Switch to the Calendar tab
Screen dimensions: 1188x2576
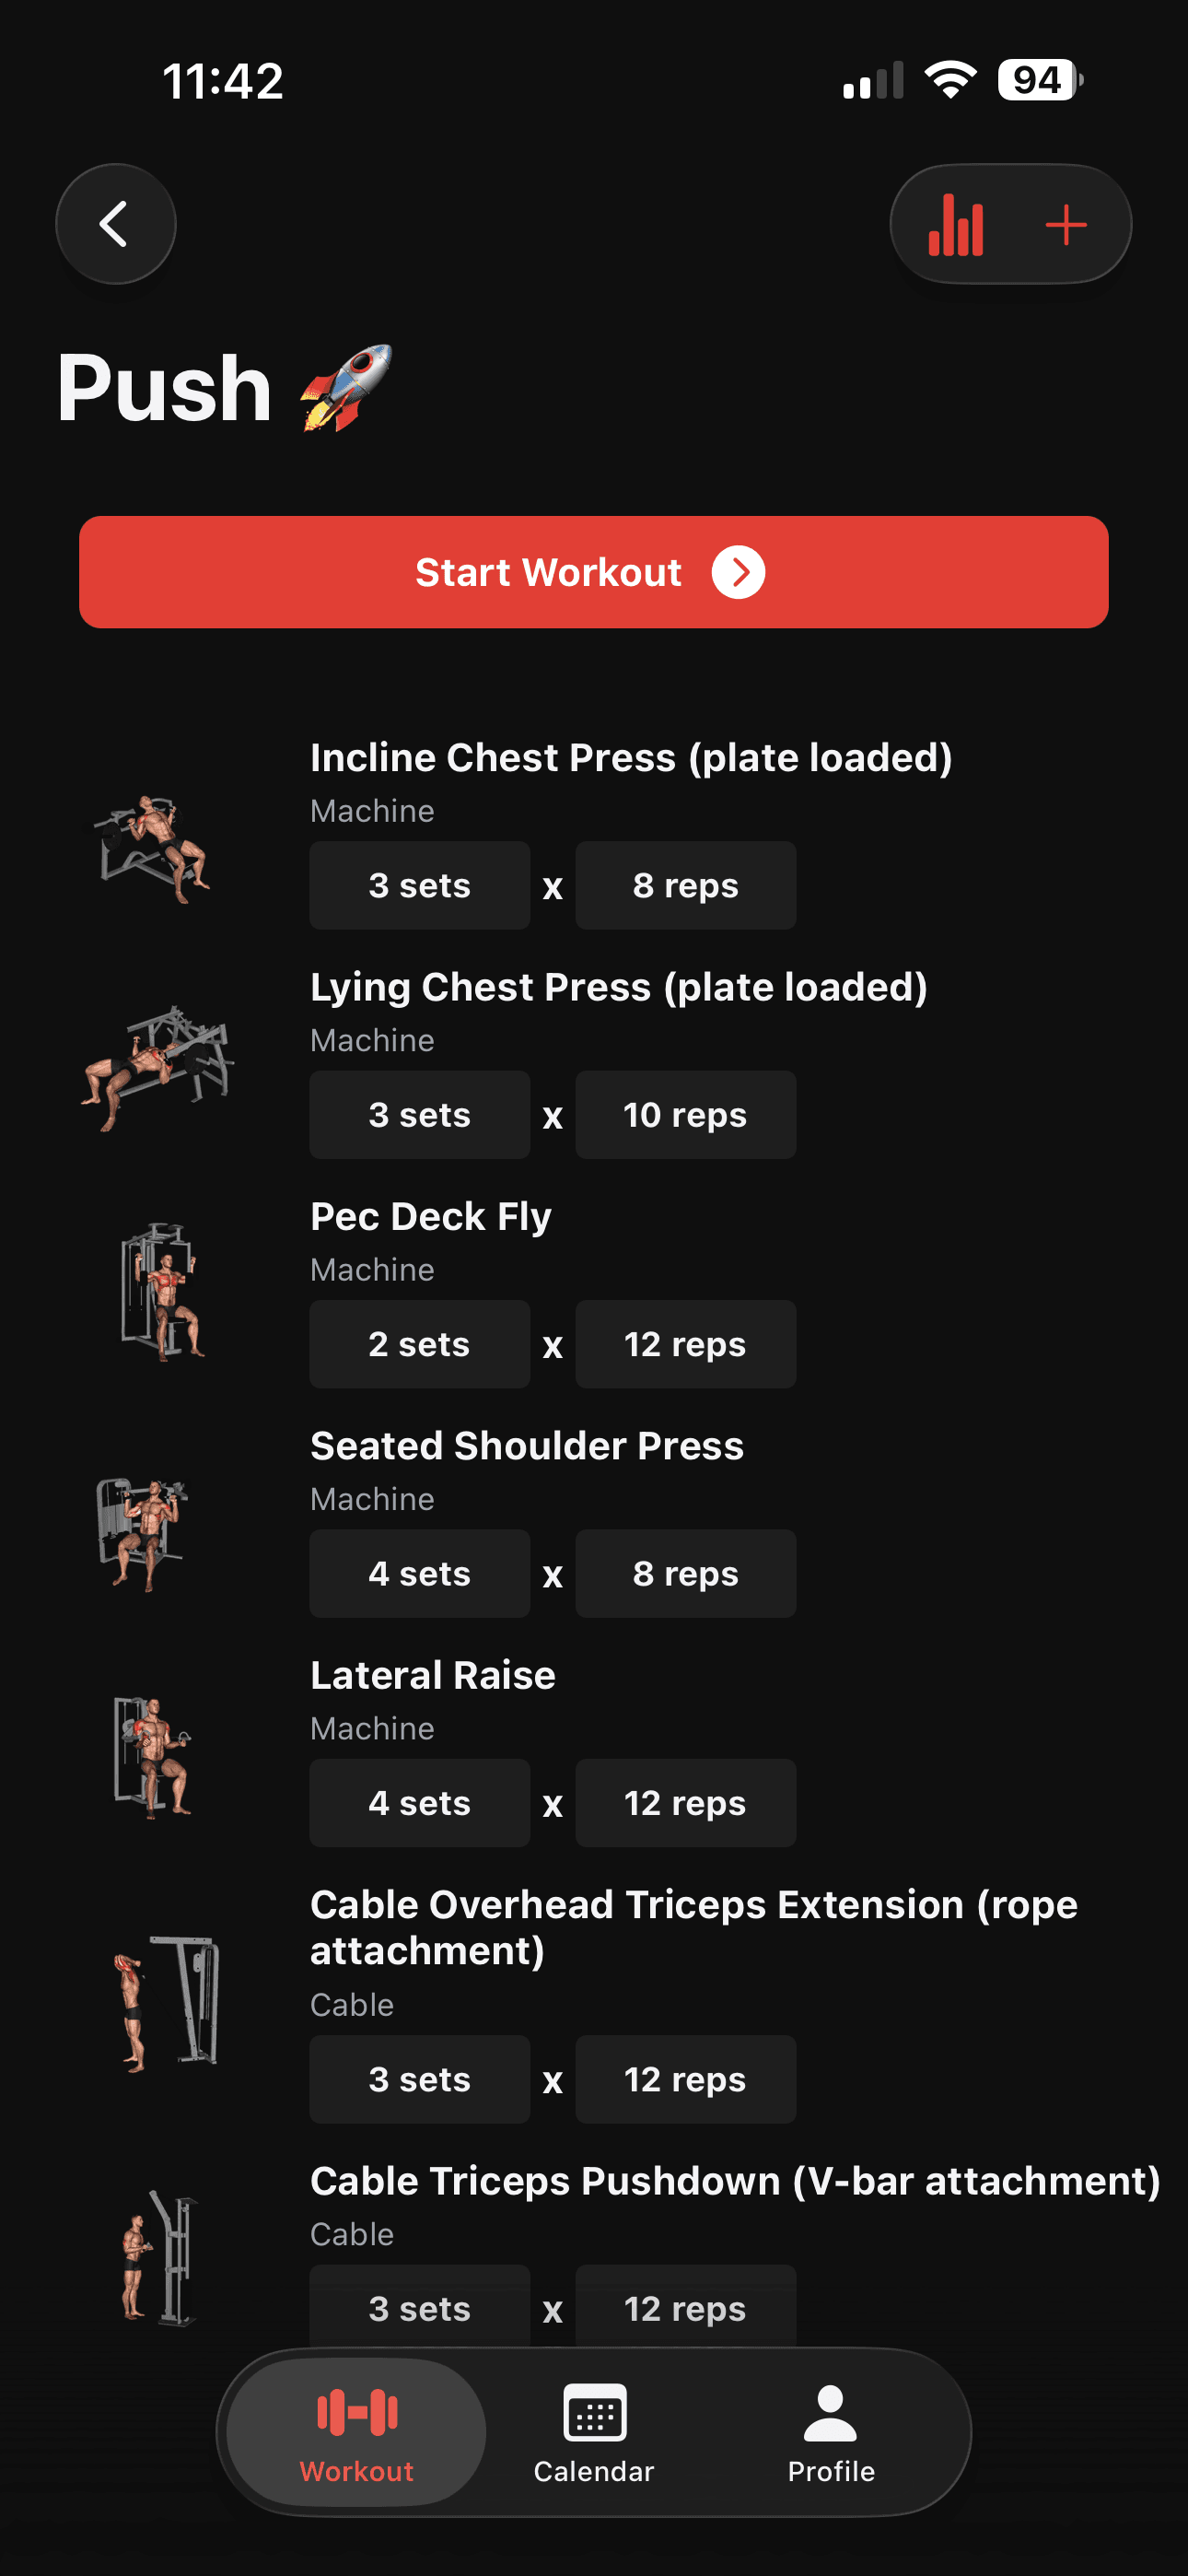pos(594,2440)
